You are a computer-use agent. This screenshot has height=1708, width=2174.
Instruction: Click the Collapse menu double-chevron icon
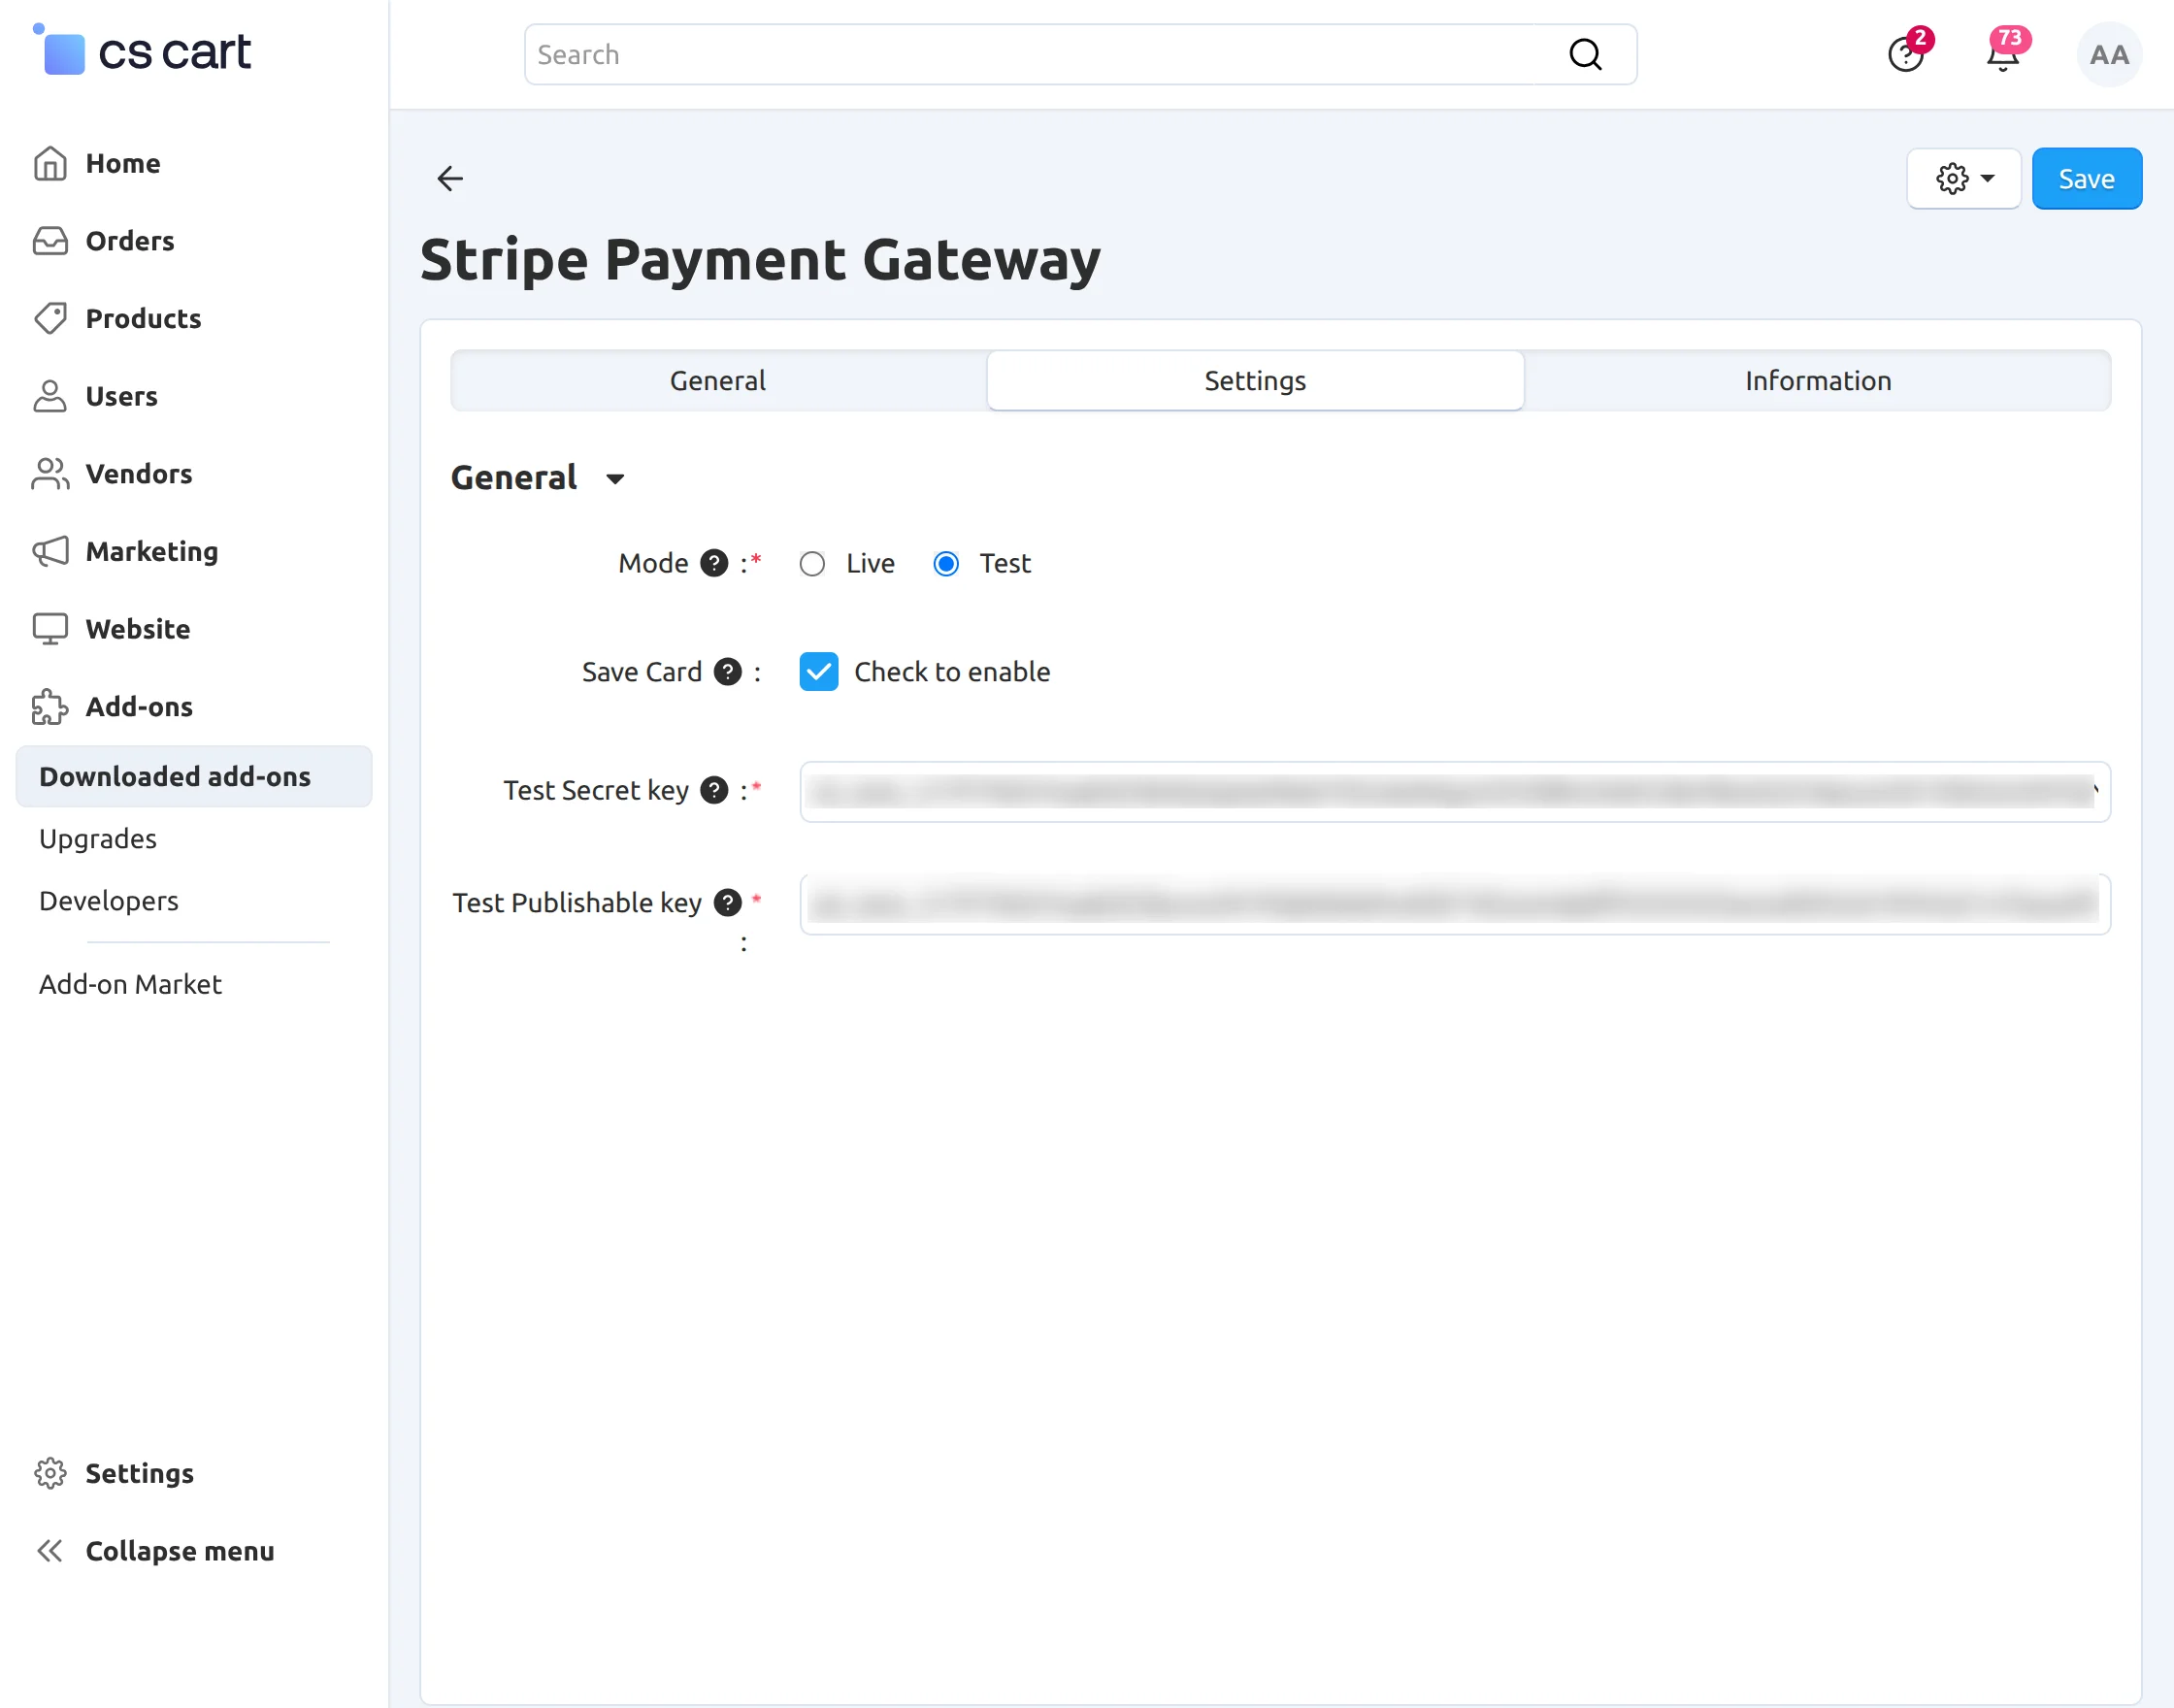pyautogui.click(x=50, y=1551)
